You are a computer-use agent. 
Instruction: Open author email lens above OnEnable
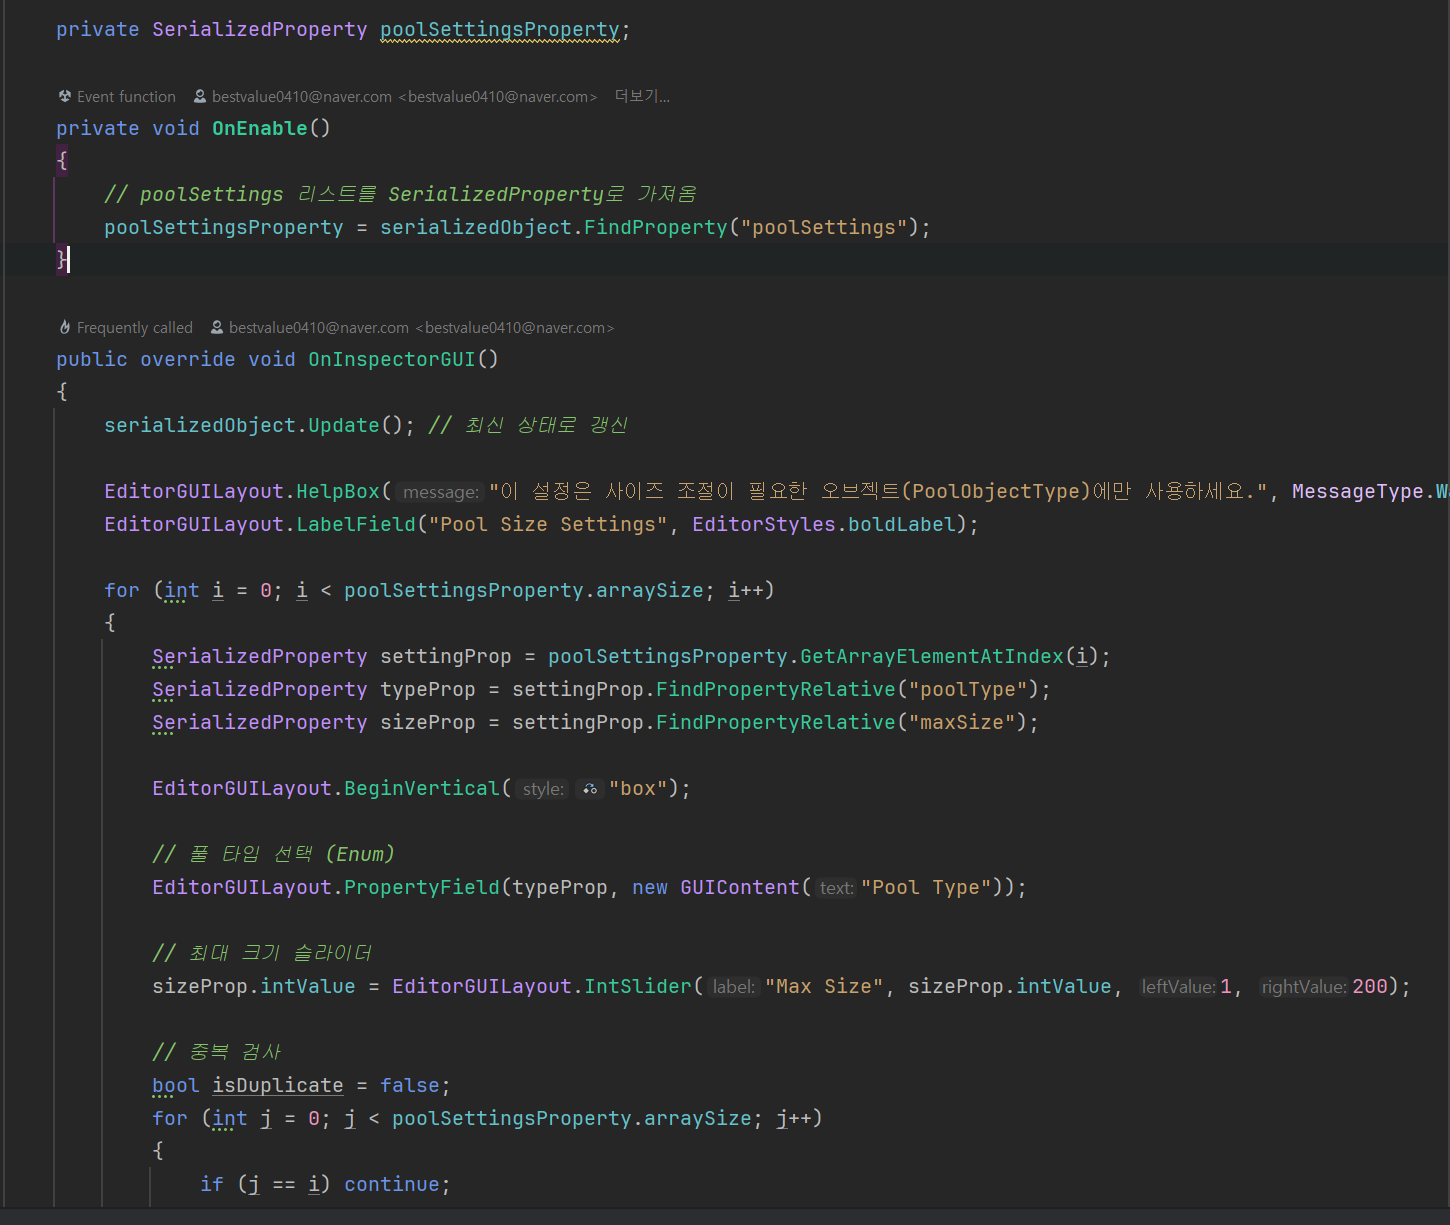click(404, 97)
